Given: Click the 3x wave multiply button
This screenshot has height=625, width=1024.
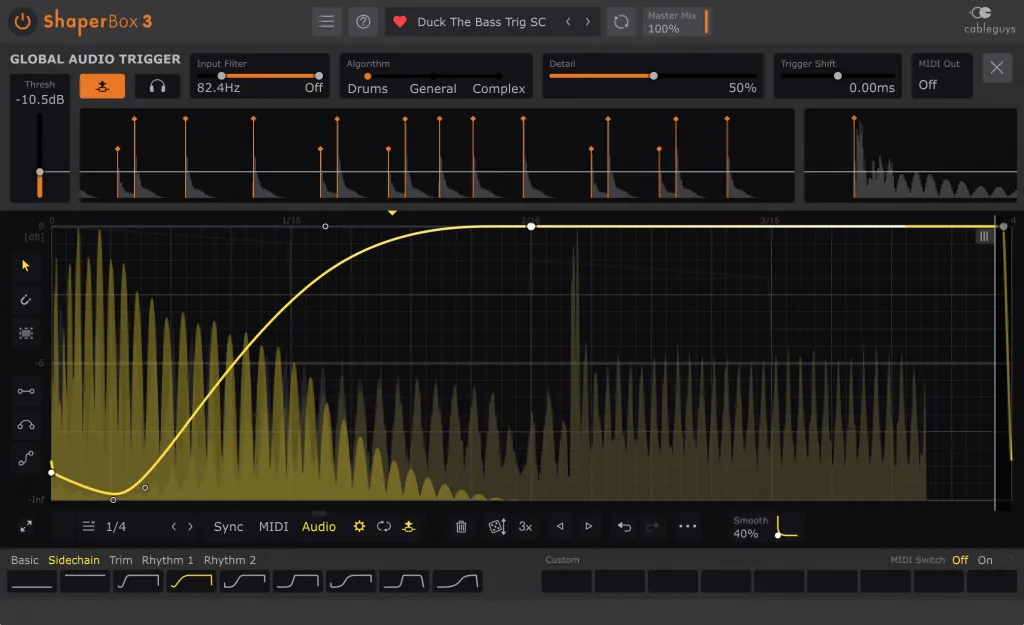Looking at the screenshot, I should (525, 526).
